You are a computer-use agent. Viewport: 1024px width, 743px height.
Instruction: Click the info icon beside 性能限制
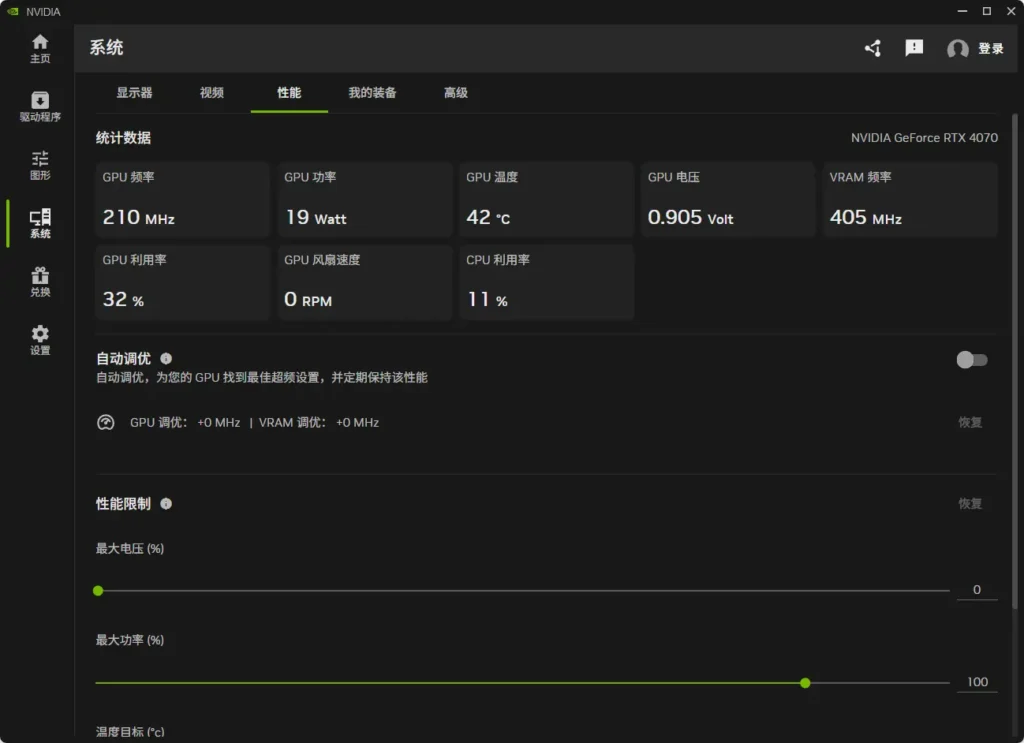pyautogui.click(x=166, y=504)
